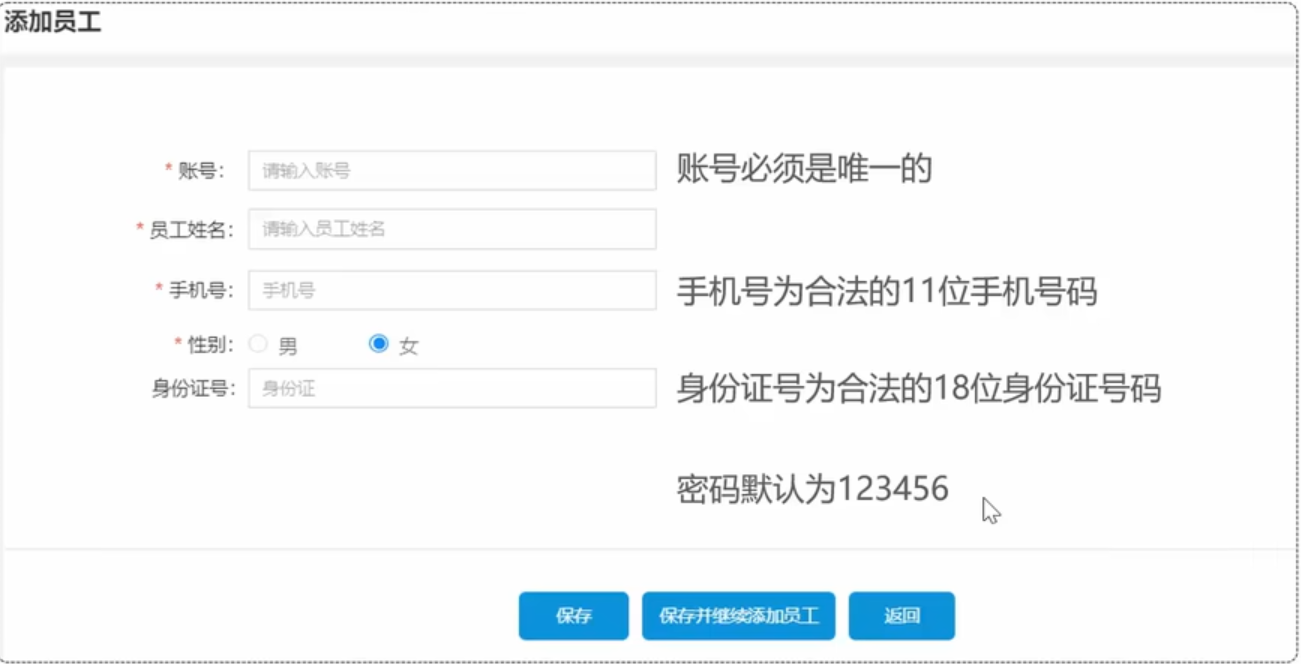The width and height of the screenshot is (1301, 664).
Task: Click the 身份证 placeholder input
Action: coord(452,388)
